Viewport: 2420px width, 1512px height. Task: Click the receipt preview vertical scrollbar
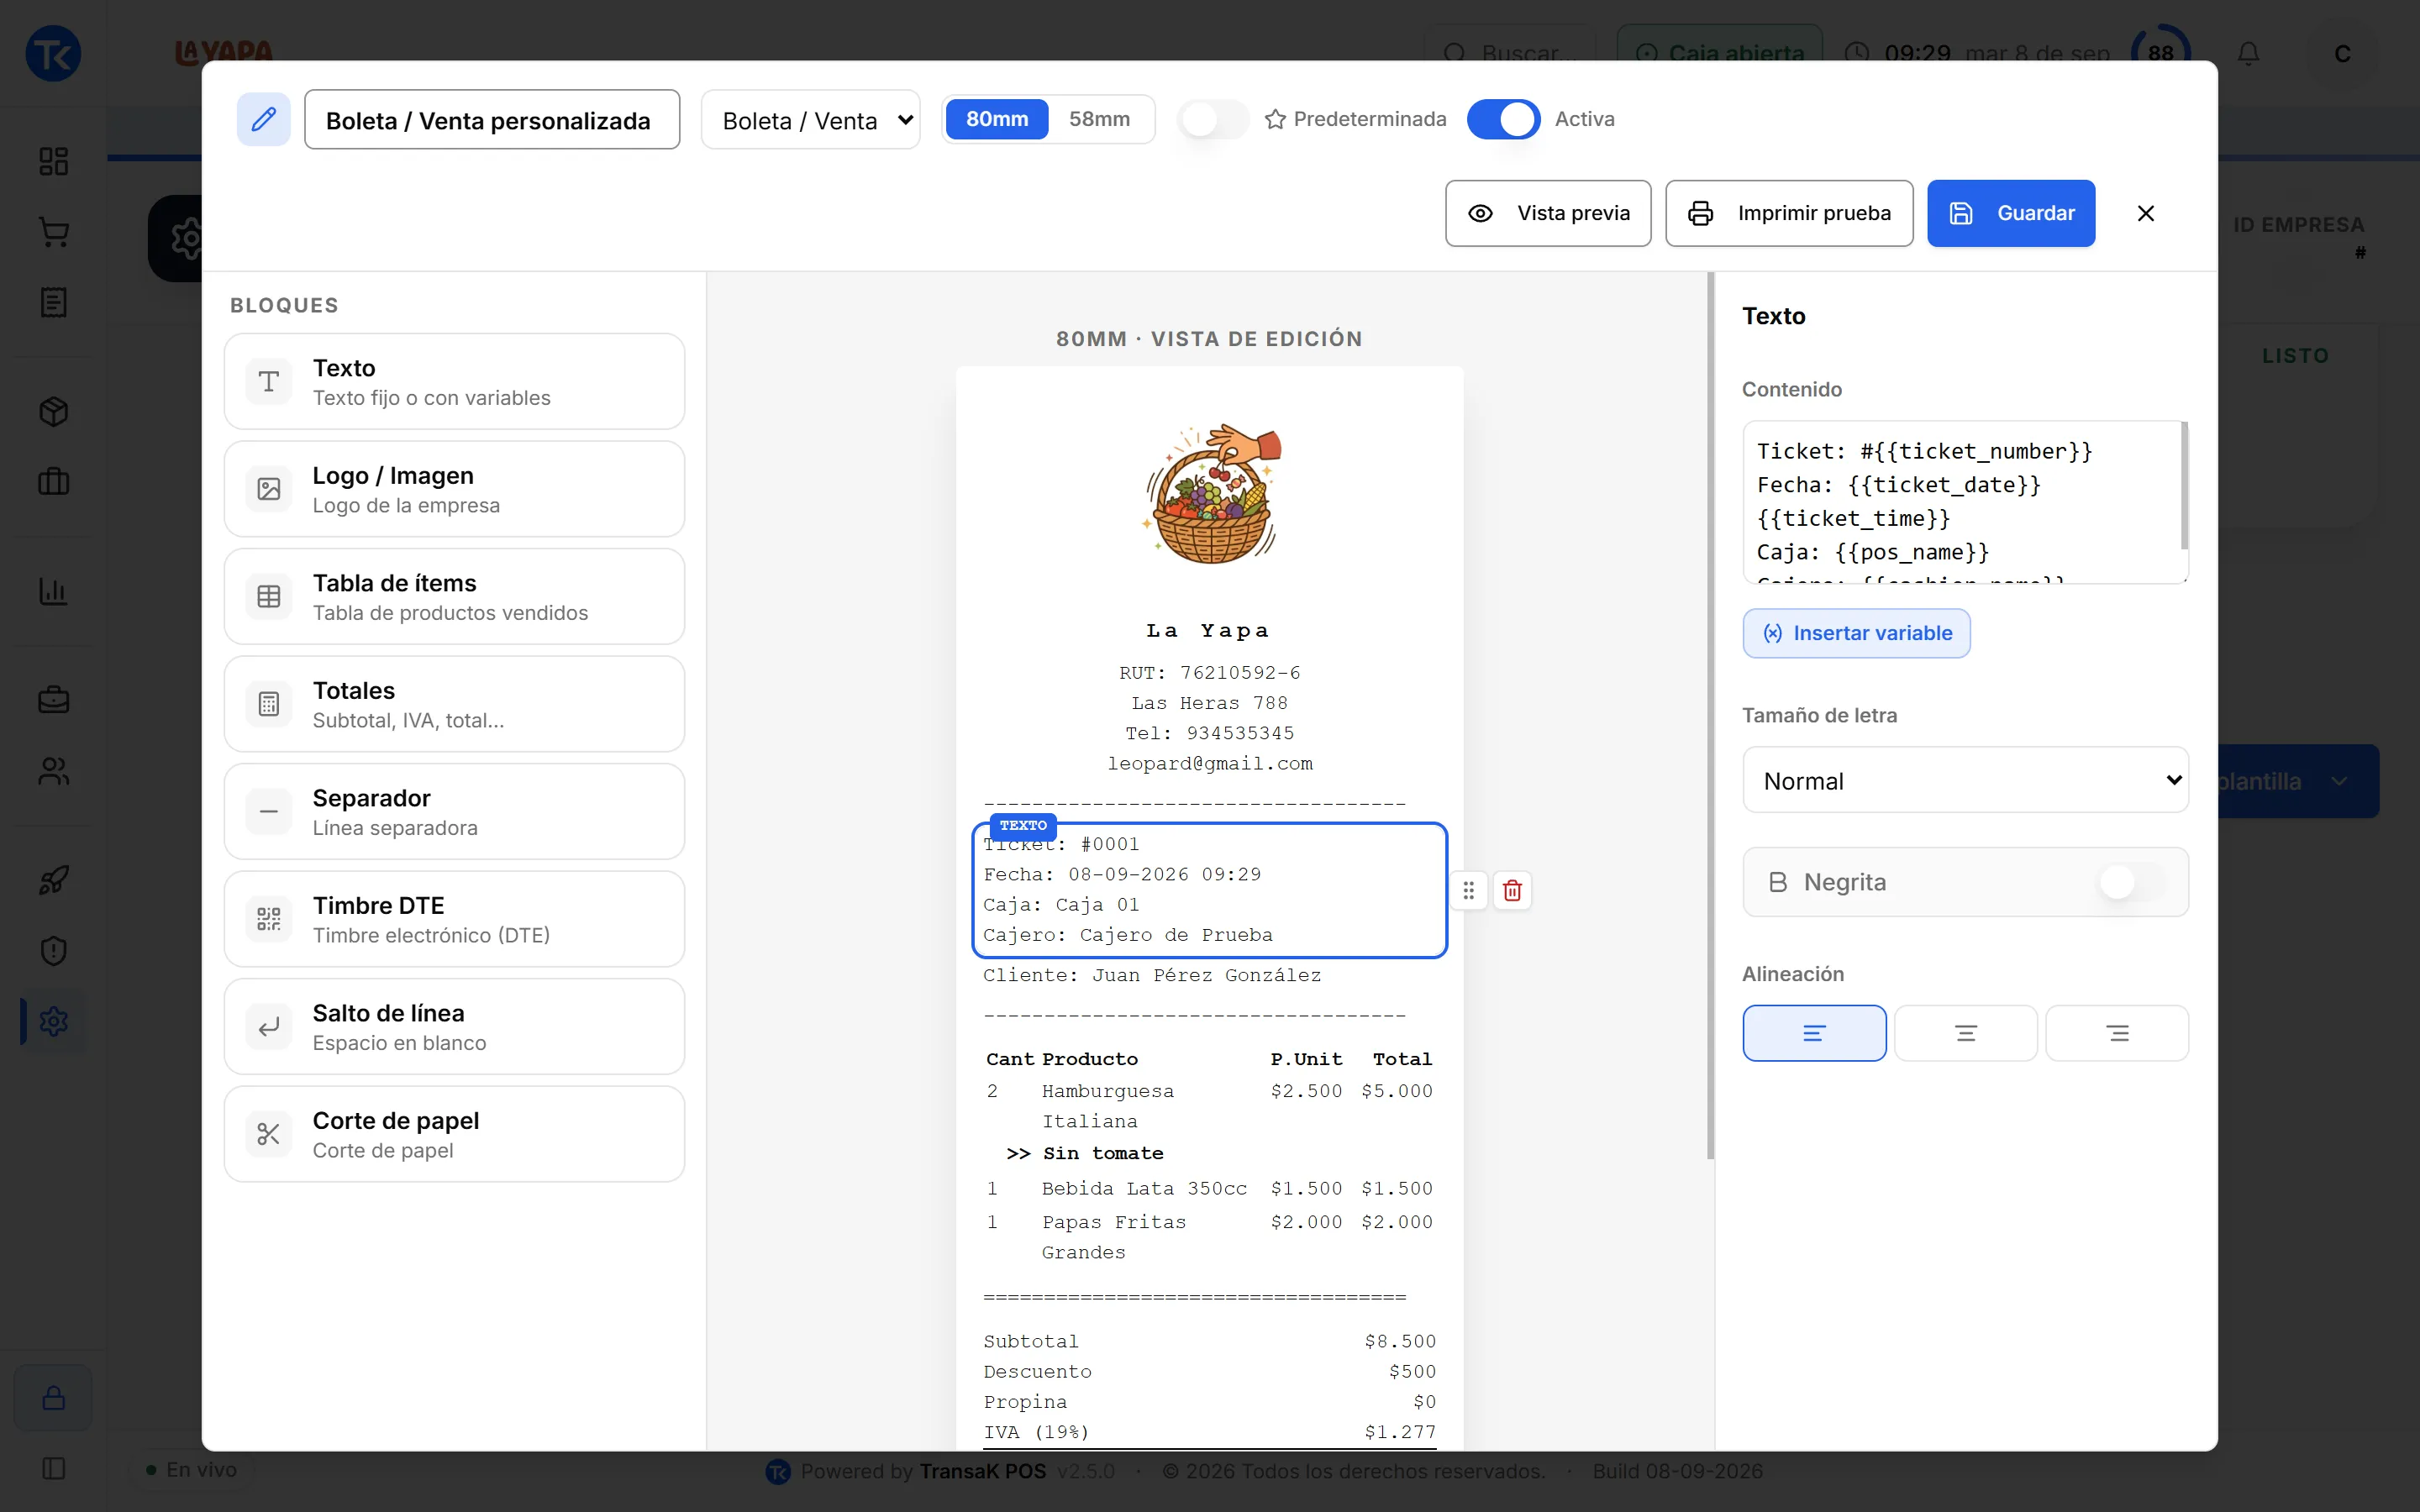tap(1711, 716)
